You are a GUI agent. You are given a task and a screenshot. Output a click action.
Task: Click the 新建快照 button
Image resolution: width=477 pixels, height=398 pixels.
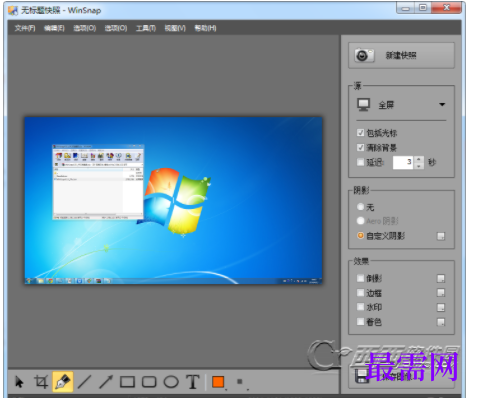(401, 55)
